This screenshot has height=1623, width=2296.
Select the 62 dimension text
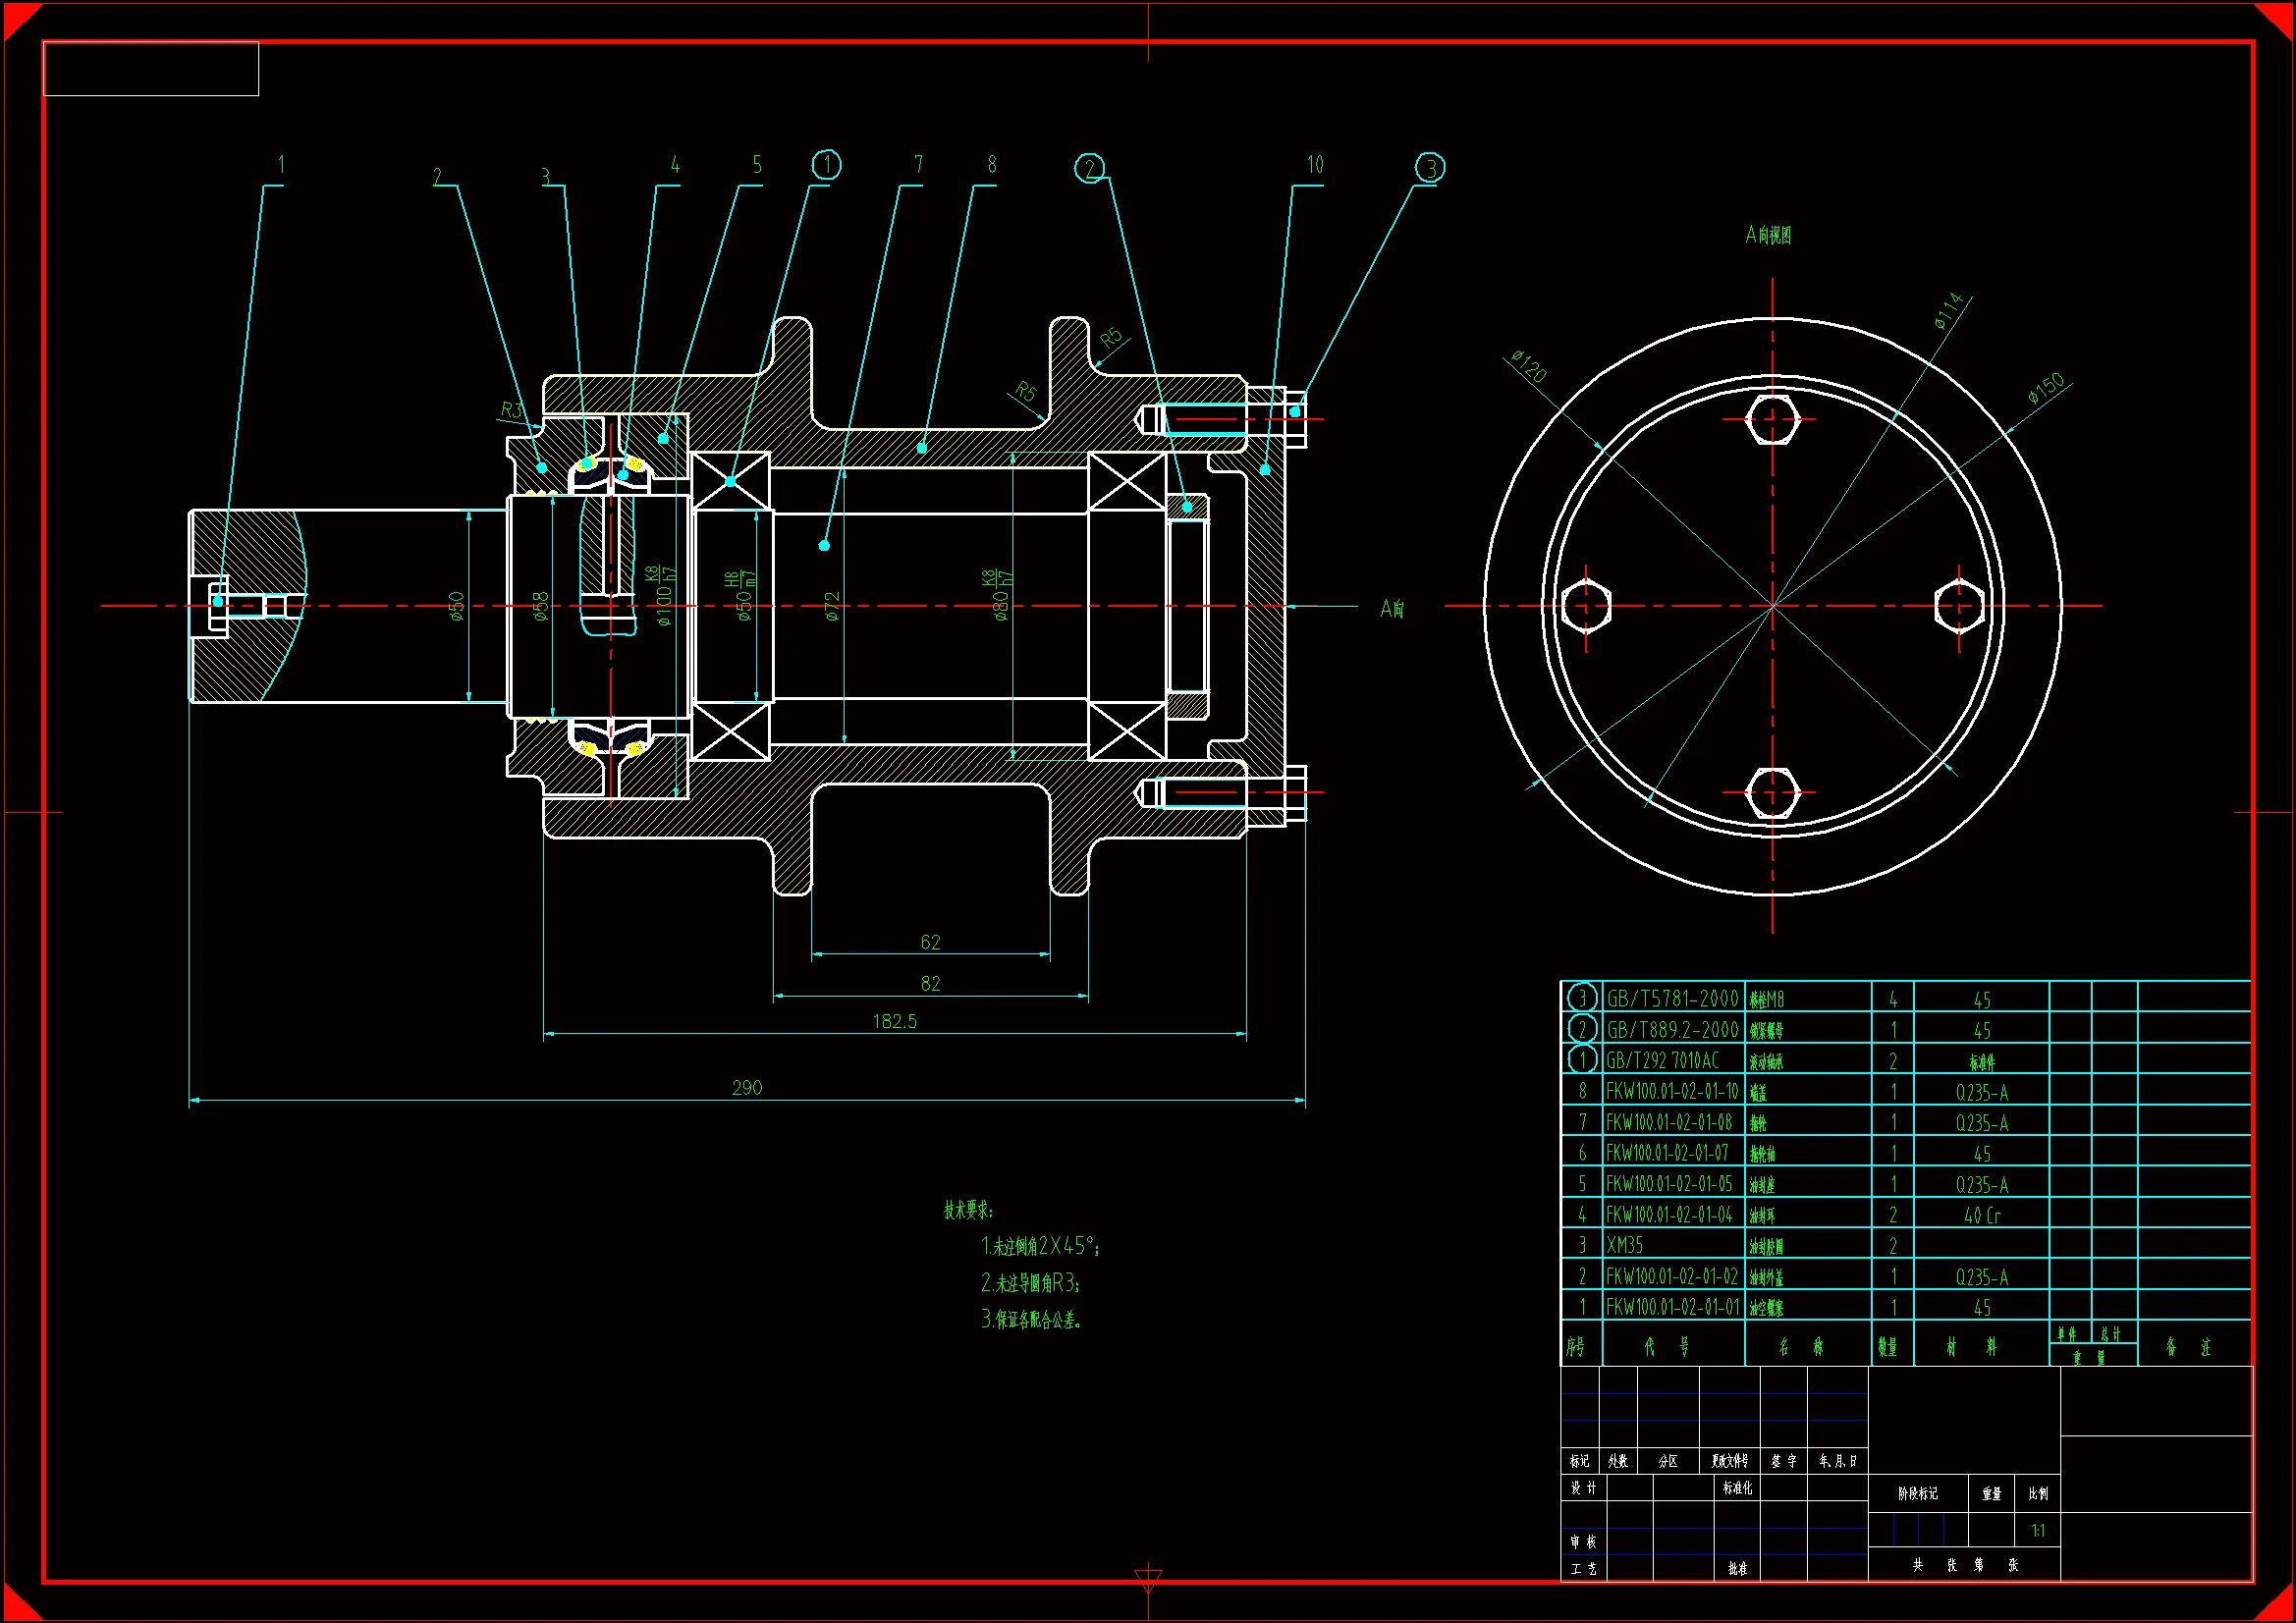pos(930,942)
